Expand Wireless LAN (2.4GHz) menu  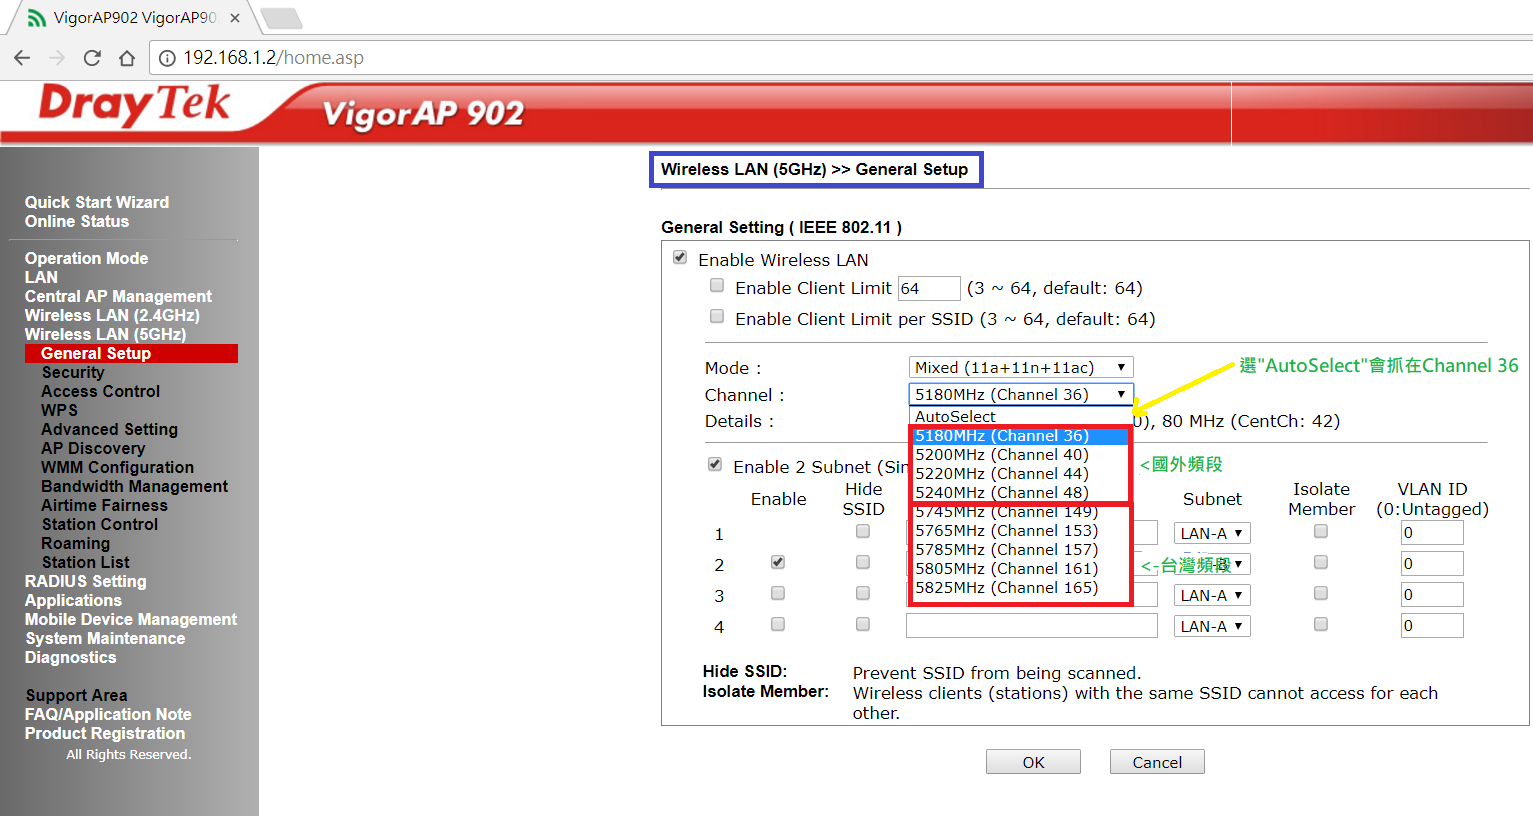112,315
